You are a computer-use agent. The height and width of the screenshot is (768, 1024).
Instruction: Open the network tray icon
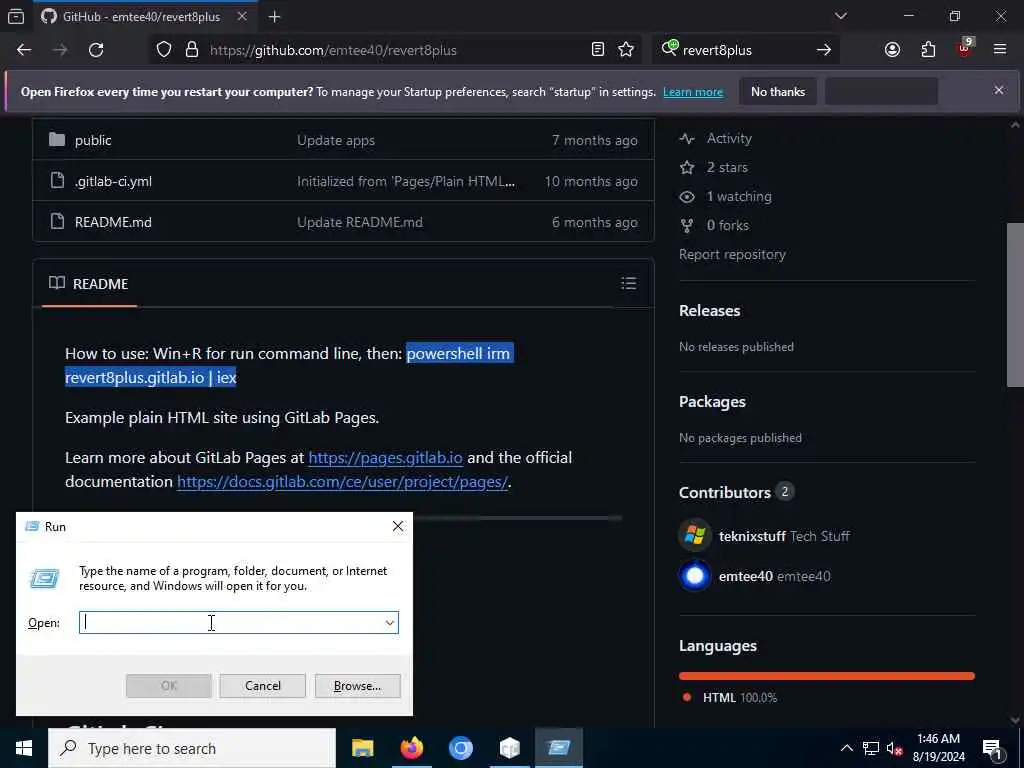[871, 748]
